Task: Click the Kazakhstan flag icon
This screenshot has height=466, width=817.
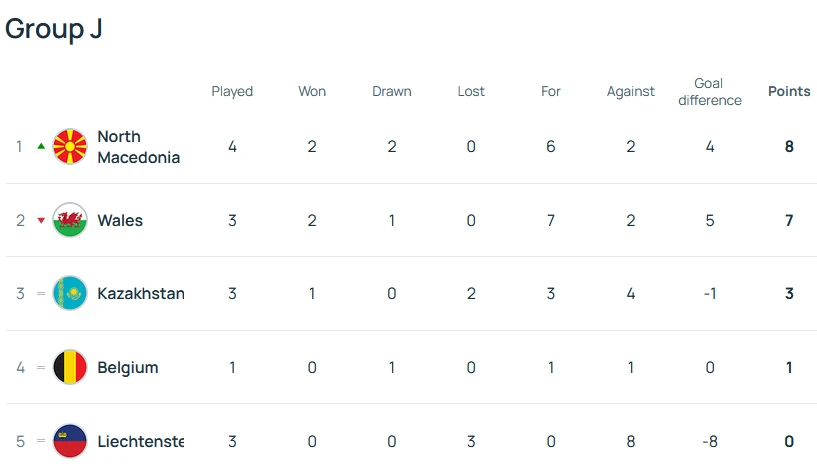Action: coord(70,294)
